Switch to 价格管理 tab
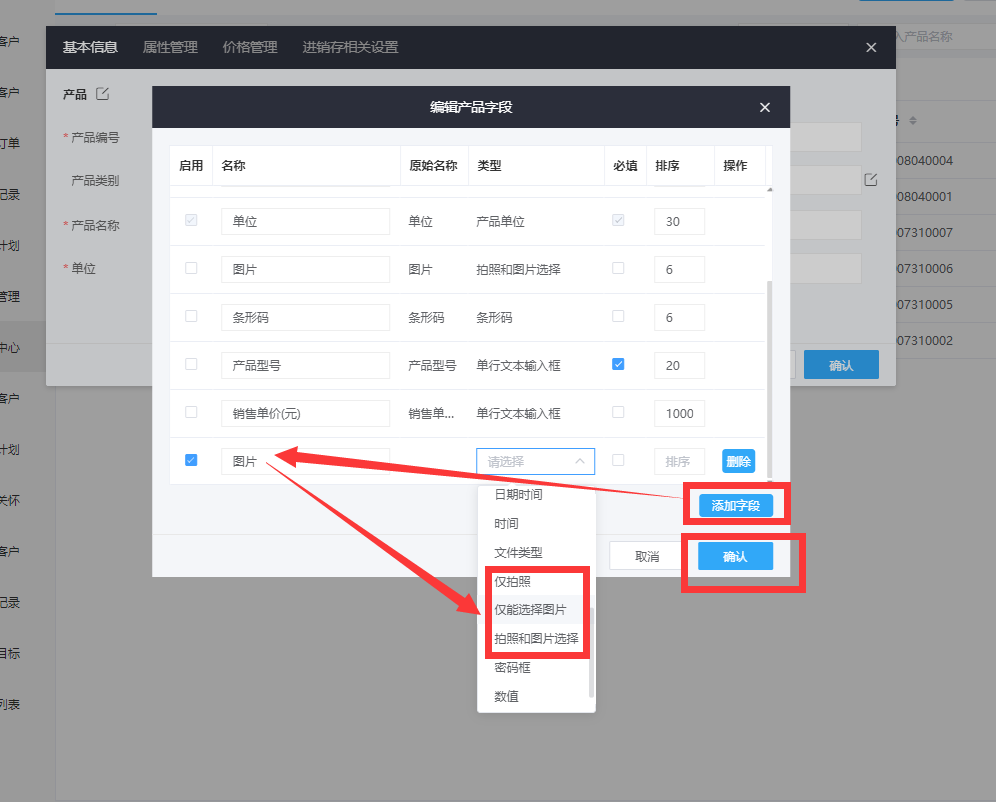Screen dimensions: 996x802 tap(250, 48)
